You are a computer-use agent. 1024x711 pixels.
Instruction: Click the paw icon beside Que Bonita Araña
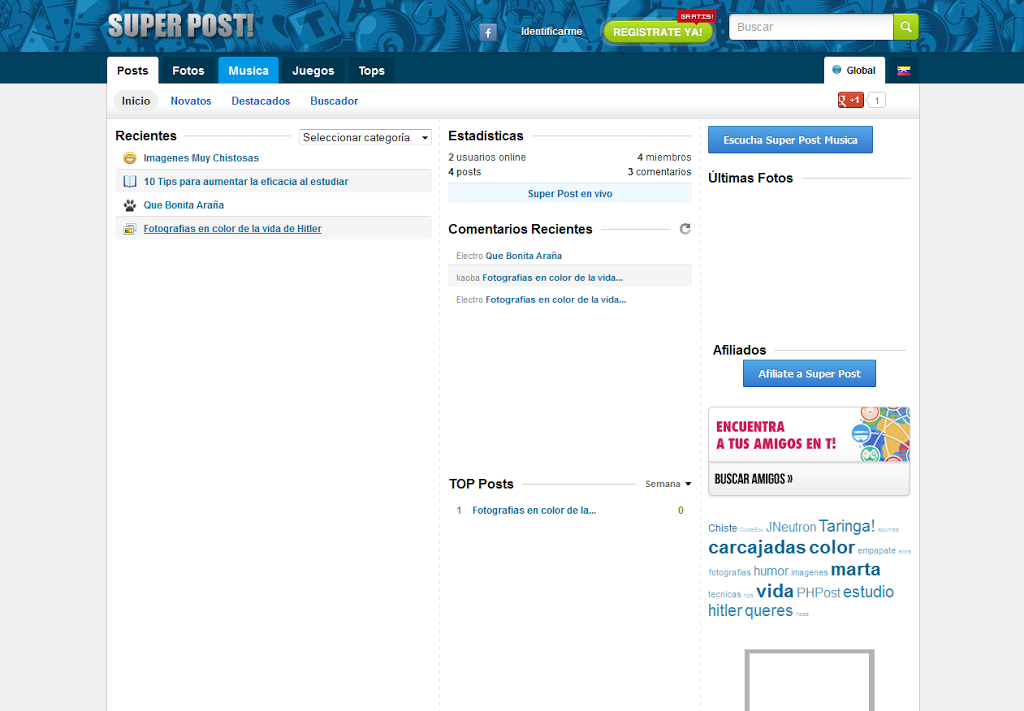pyautogui.click(x=130, y=205)
